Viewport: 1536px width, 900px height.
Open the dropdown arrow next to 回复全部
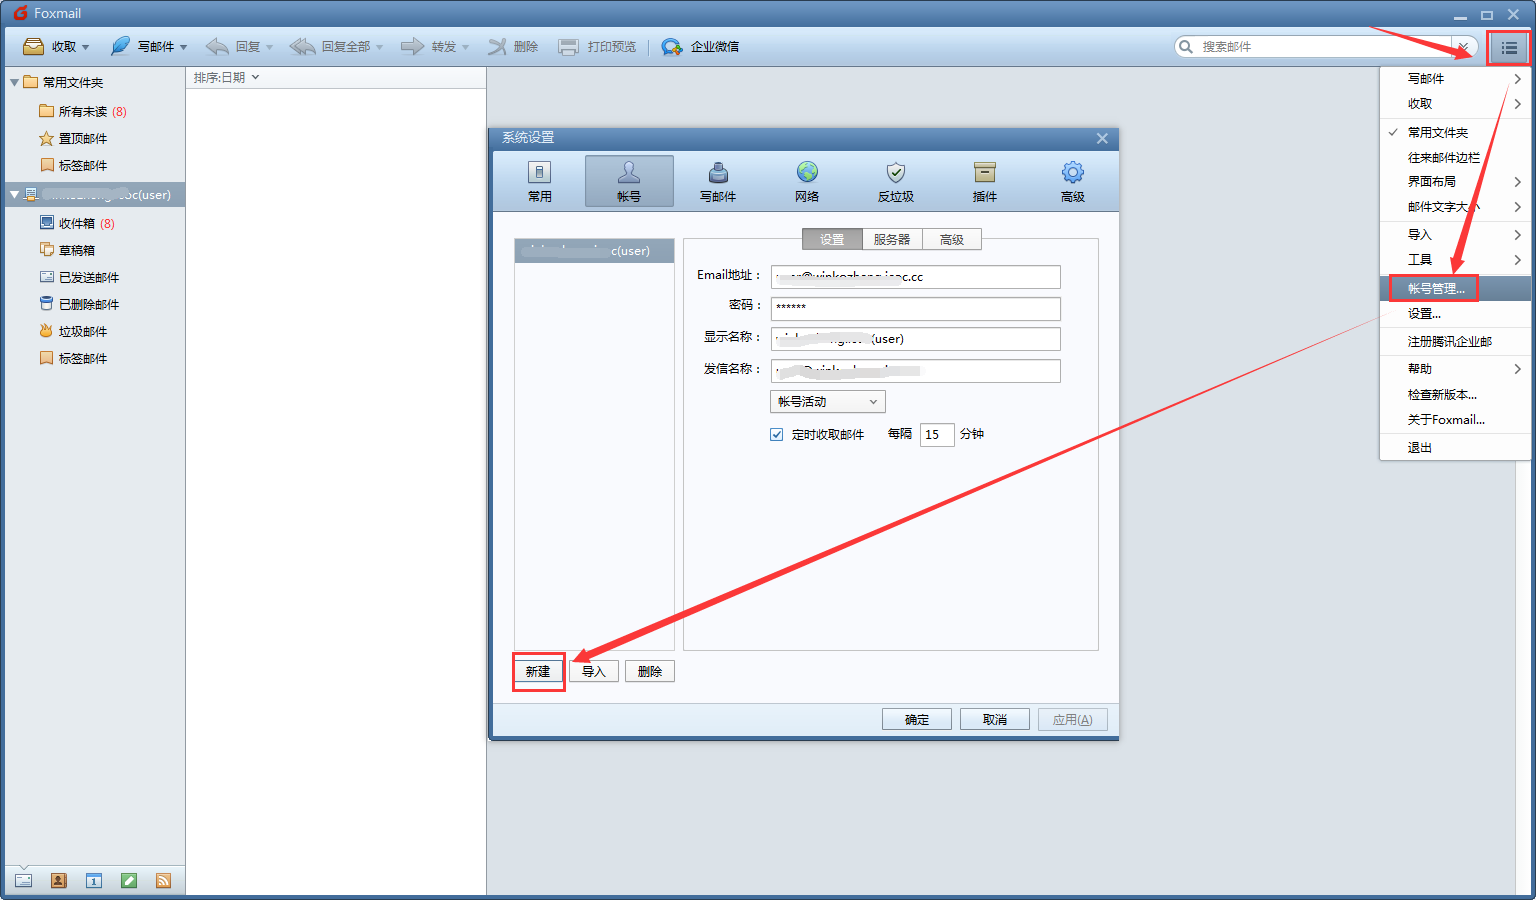[379, 48]
